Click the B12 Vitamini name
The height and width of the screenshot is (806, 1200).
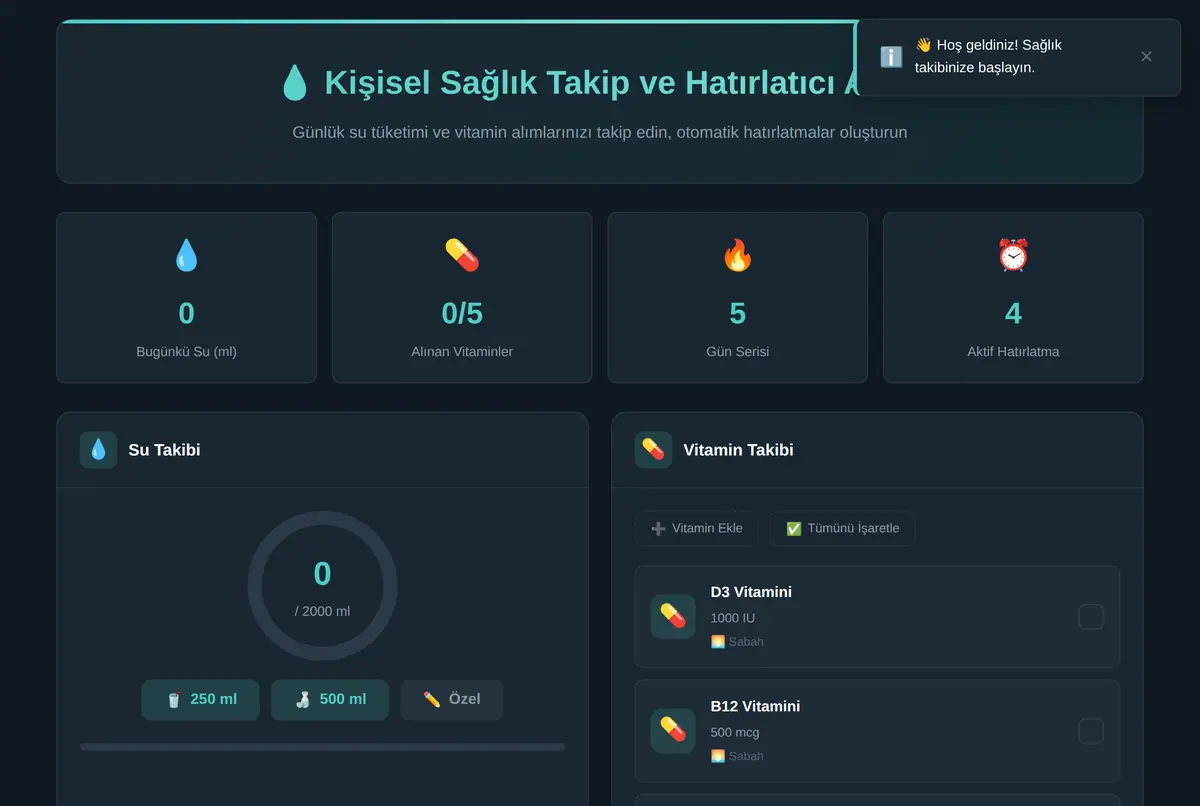click(755, 706)
